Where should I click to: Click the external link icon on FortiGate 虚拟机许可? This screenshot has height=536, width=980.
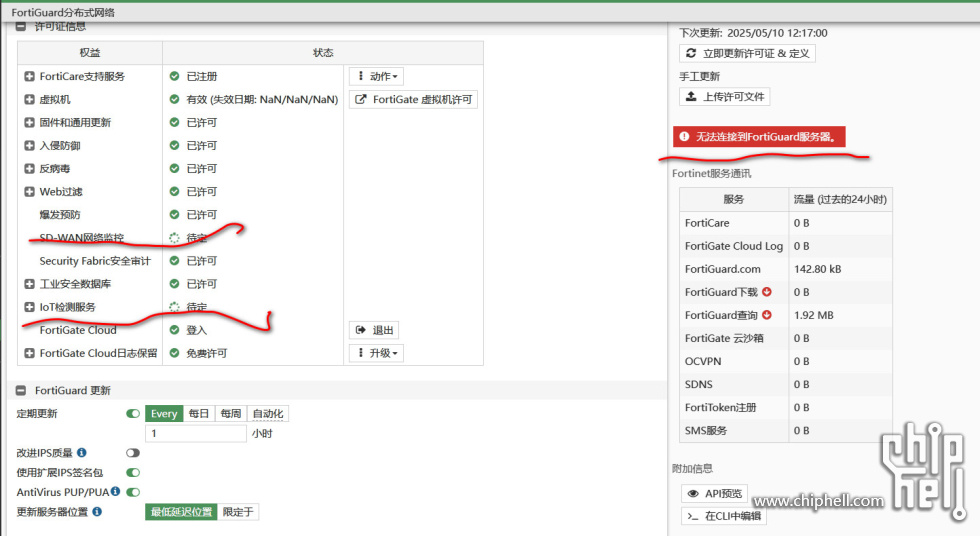point(361,99)
